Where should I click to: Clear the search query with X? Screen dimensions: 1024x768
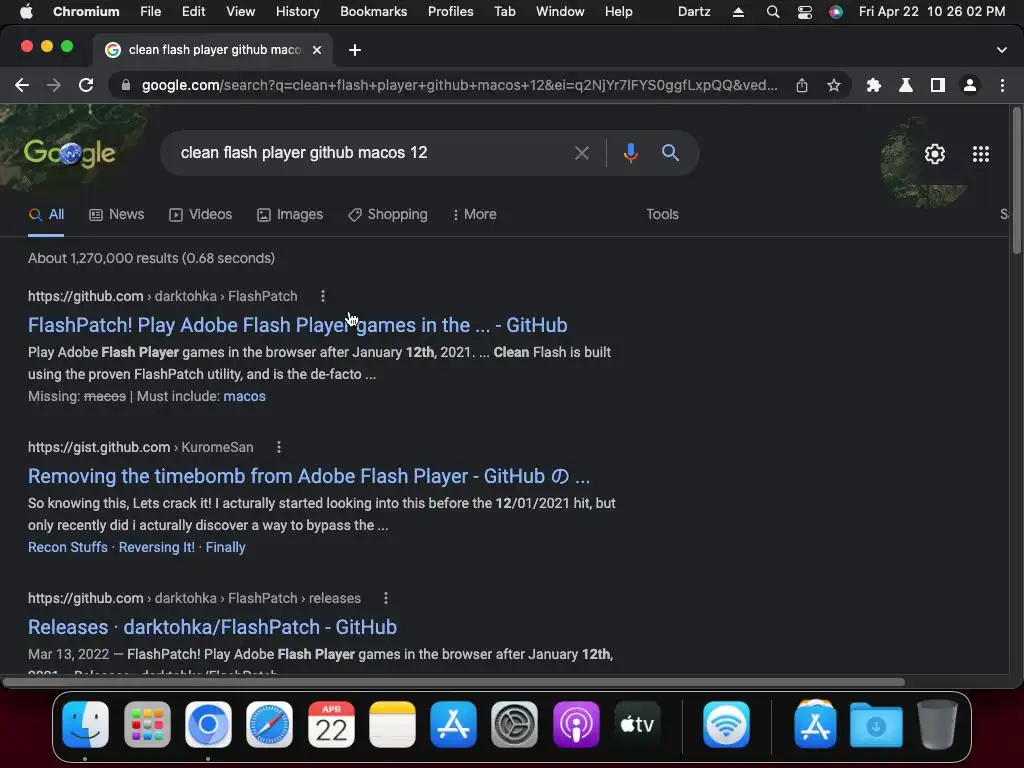pos(582,153)
